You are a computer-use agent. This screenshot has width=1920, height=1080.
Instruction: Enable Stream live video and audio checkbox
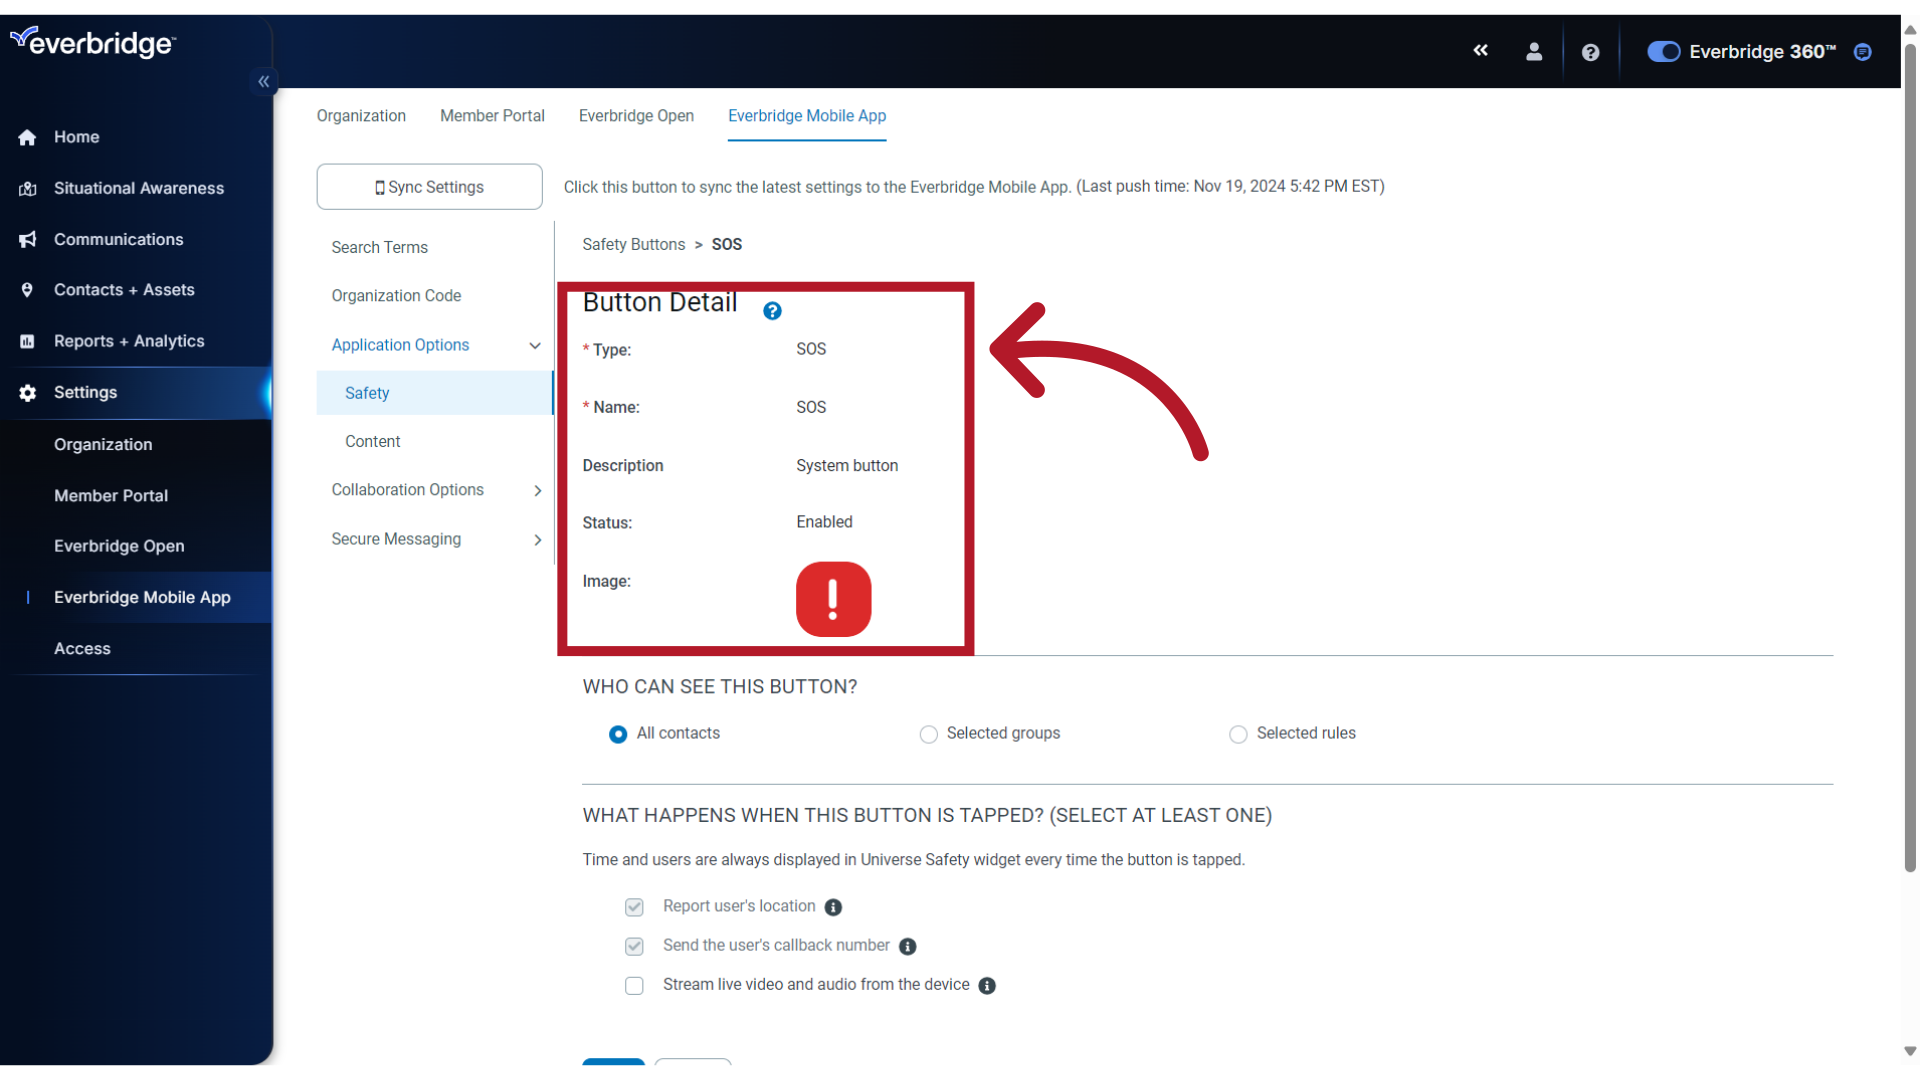pos(634,985)
